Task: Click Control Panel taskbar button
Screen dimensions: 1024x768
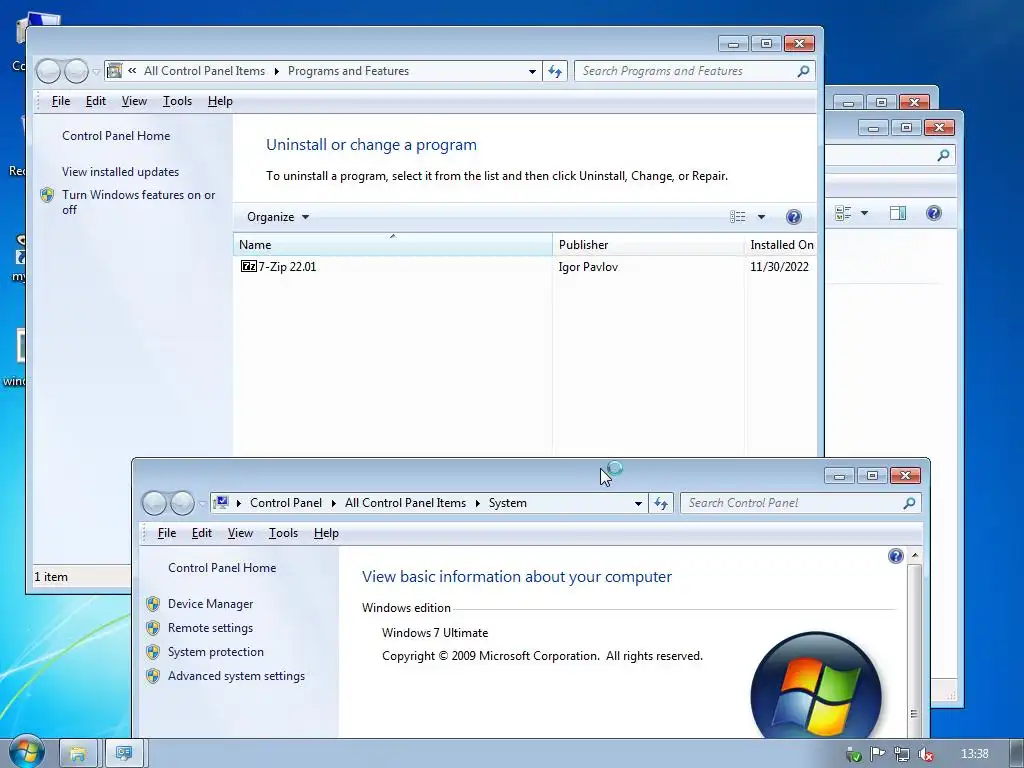Action: click(123, 754)
